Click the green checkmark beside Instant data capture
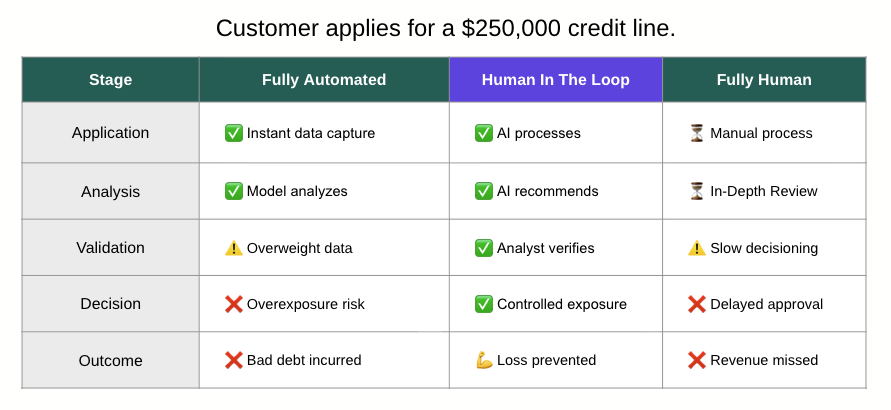The image size is (891, 410). tap(234, 133)
